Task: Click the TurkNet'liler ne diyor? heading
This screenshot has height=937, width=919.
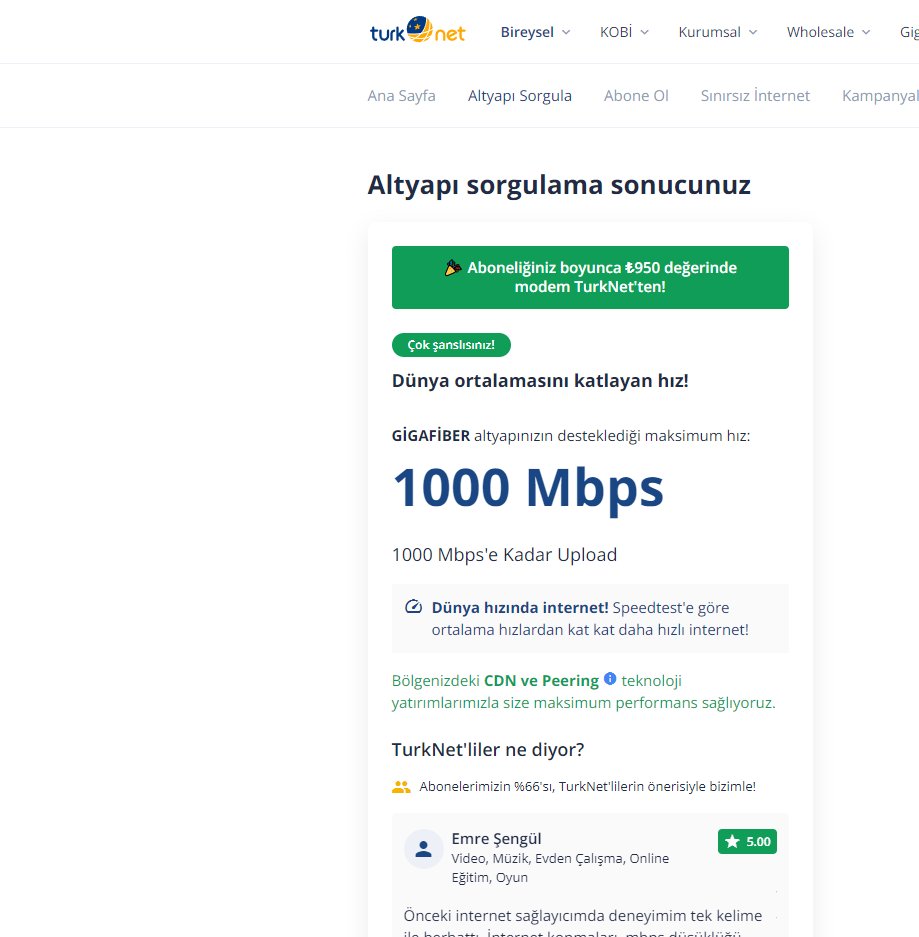Action: (x=488, y=749)
